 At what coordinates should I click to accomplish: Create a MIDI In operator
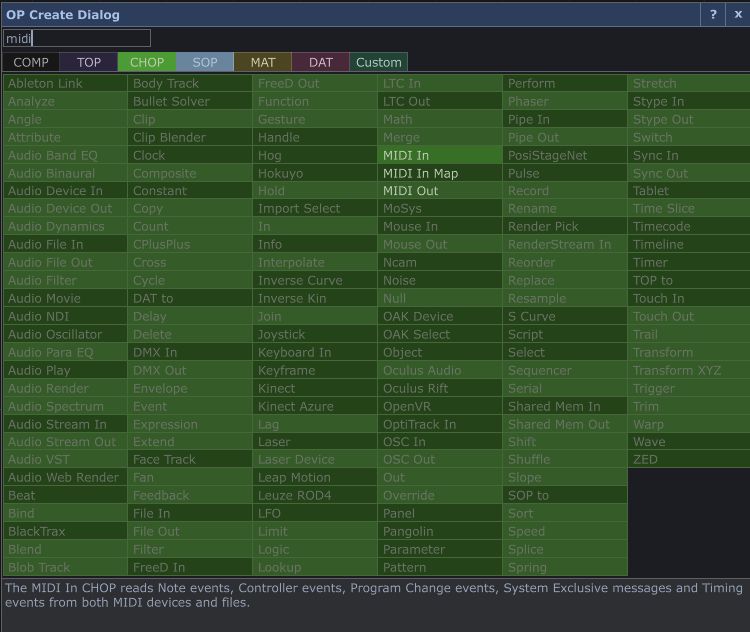[440, 155]
